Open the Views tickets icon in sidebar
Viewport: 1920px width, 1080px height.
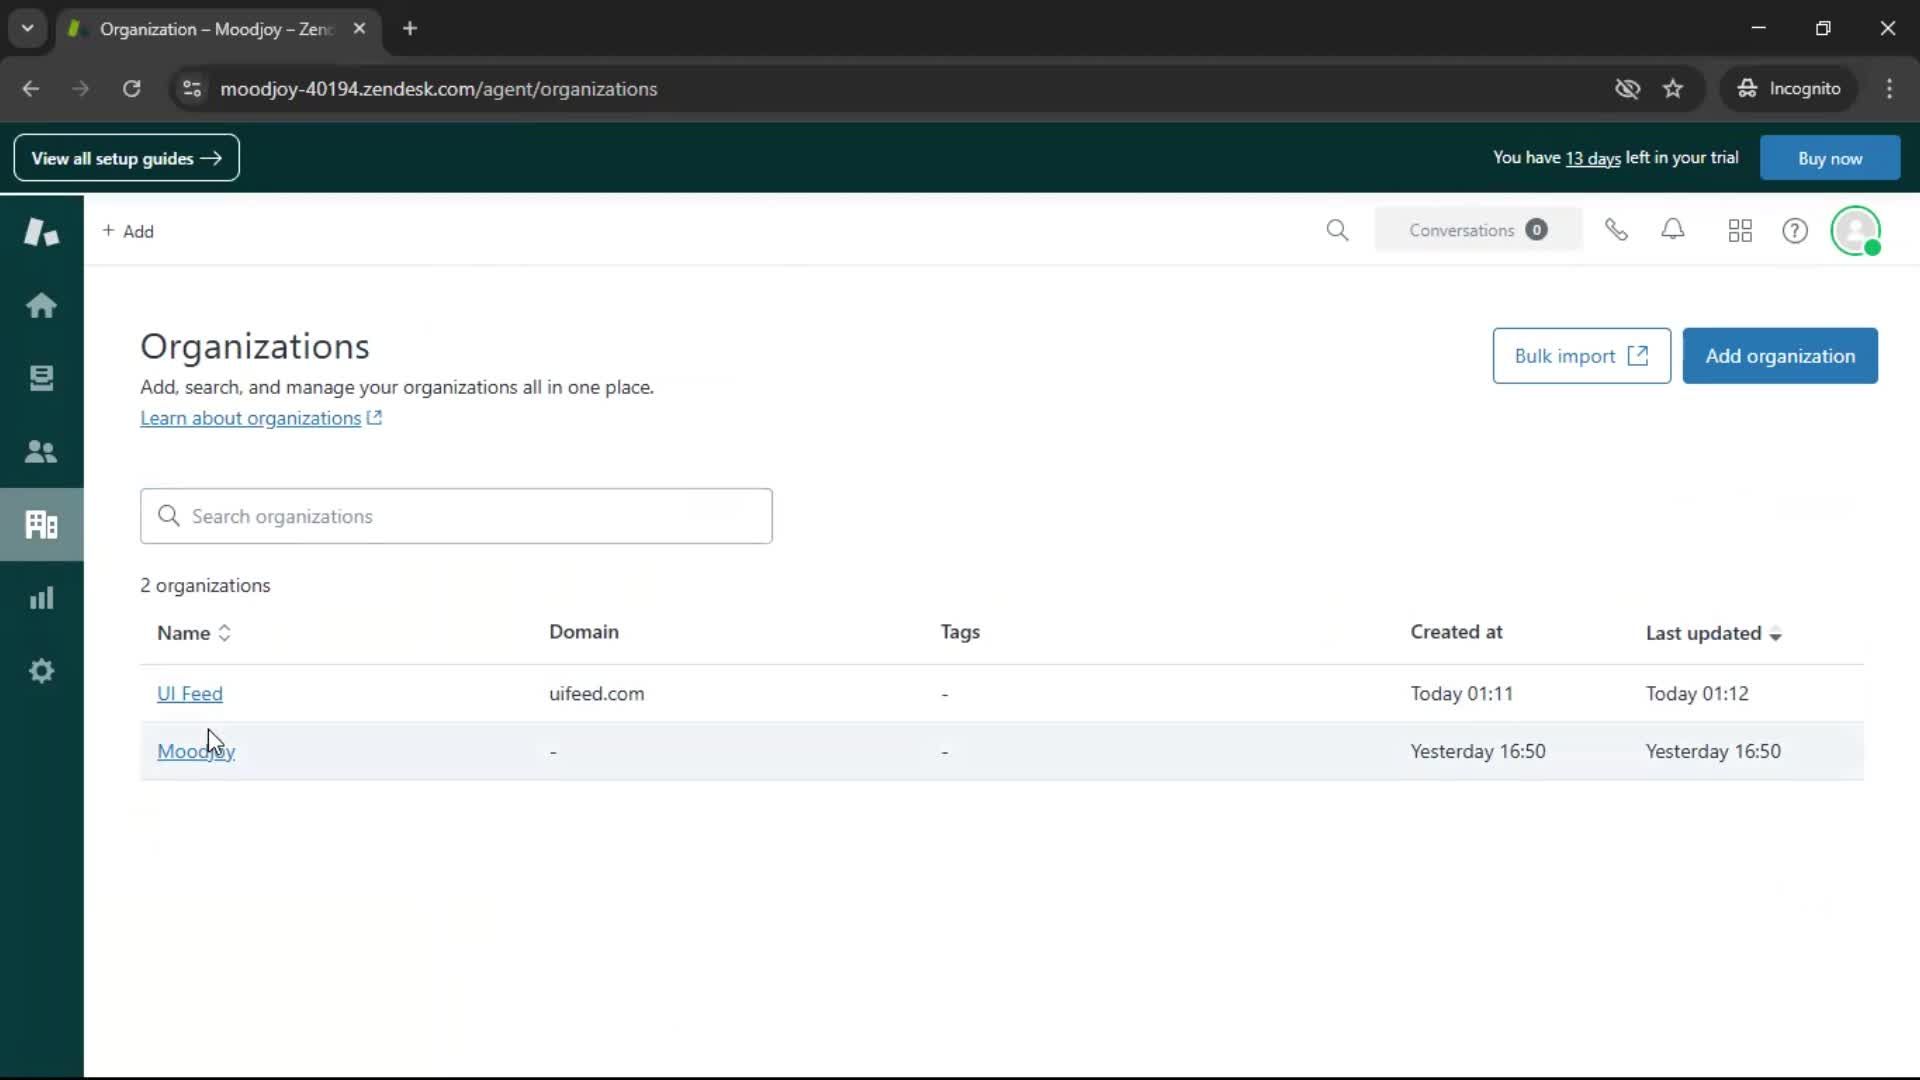click(41, 378)
